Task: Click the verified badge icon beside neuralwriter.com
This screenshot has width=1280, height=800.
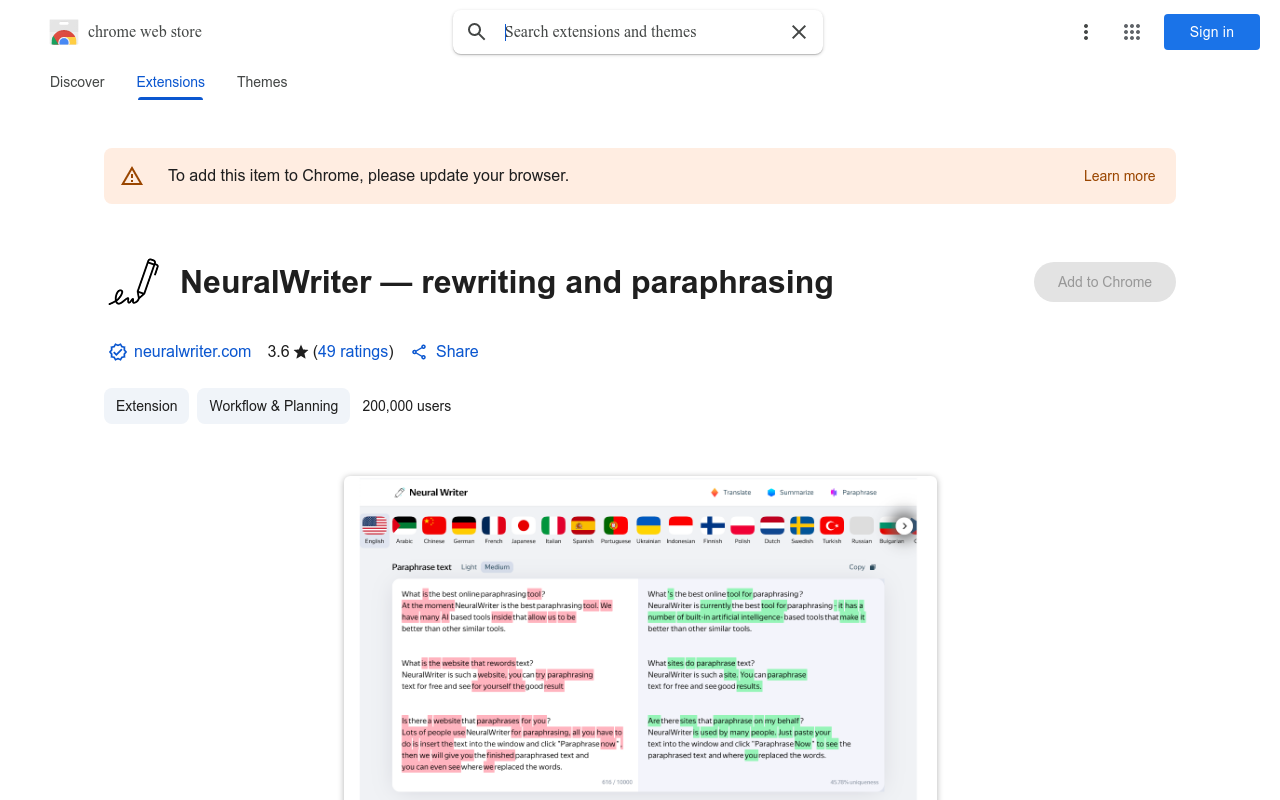Action: pyautogui.click(x=118, y=352)
